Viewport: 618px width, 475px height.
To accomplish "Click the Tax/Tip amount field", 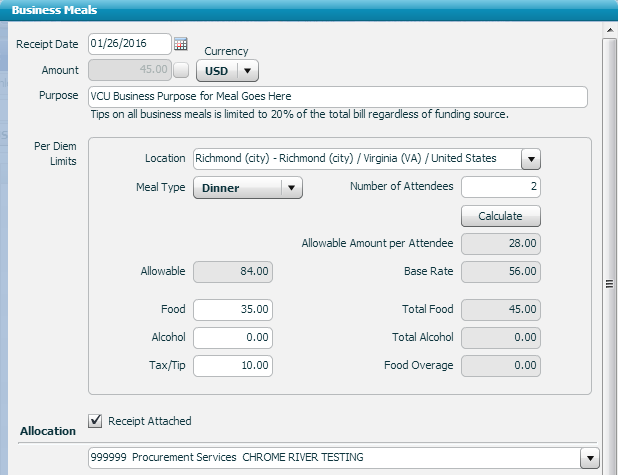I will [233, 366].
